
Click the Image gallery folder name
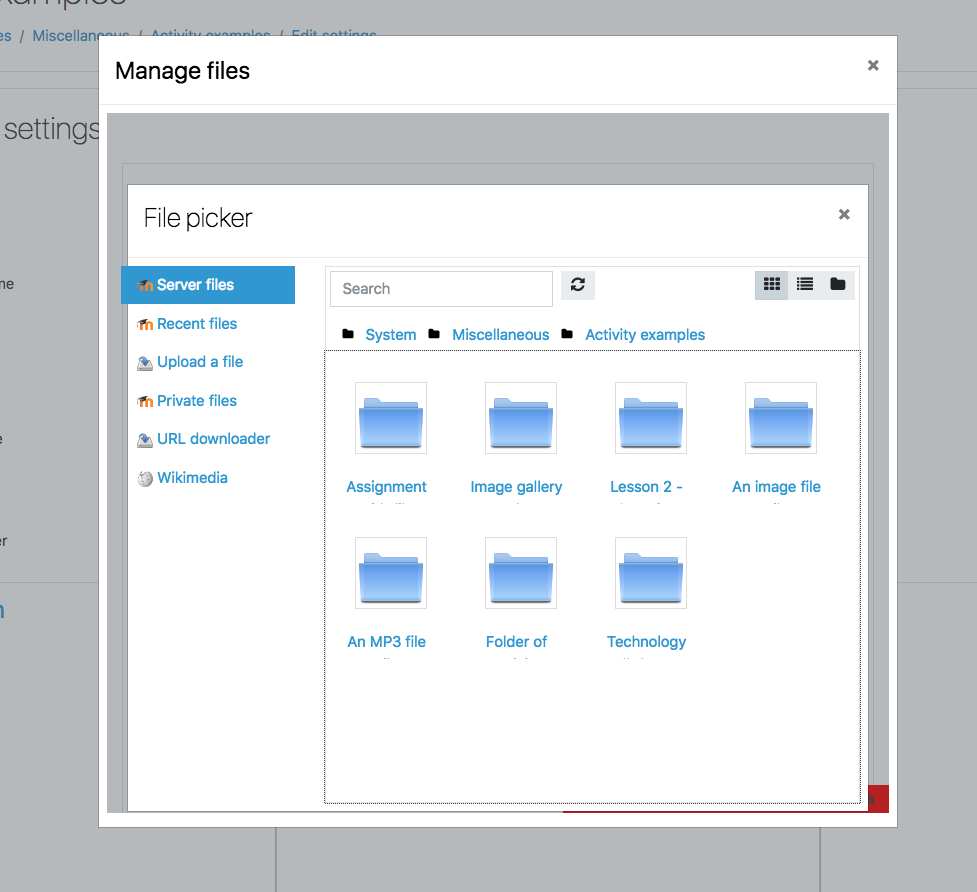tap(517, 486)
